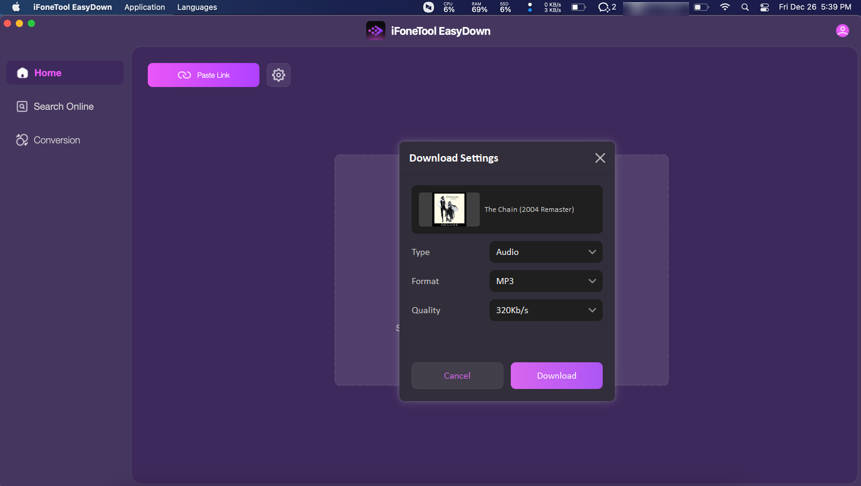Click the Type label in dialog
The width and height of the screenshot is (861, 486).
click(x=421, y=252)
